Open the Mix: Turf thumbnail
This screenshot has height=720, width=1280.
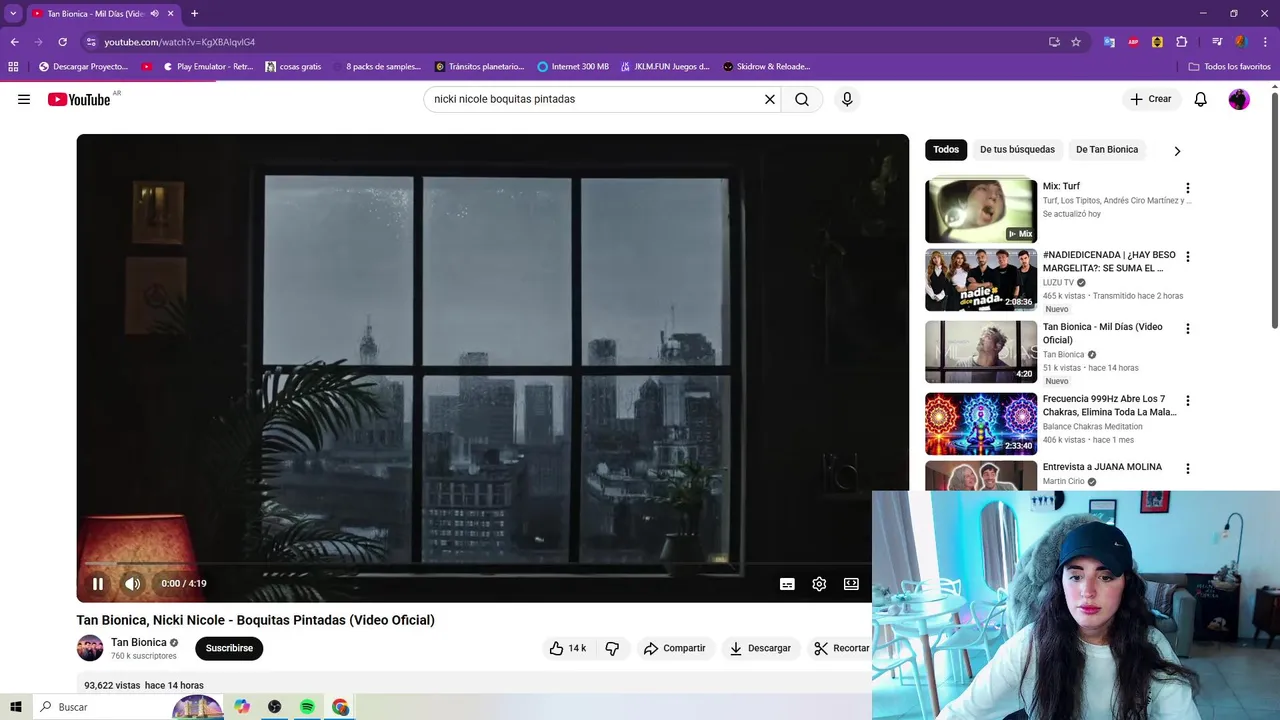(x=981, y=211)
